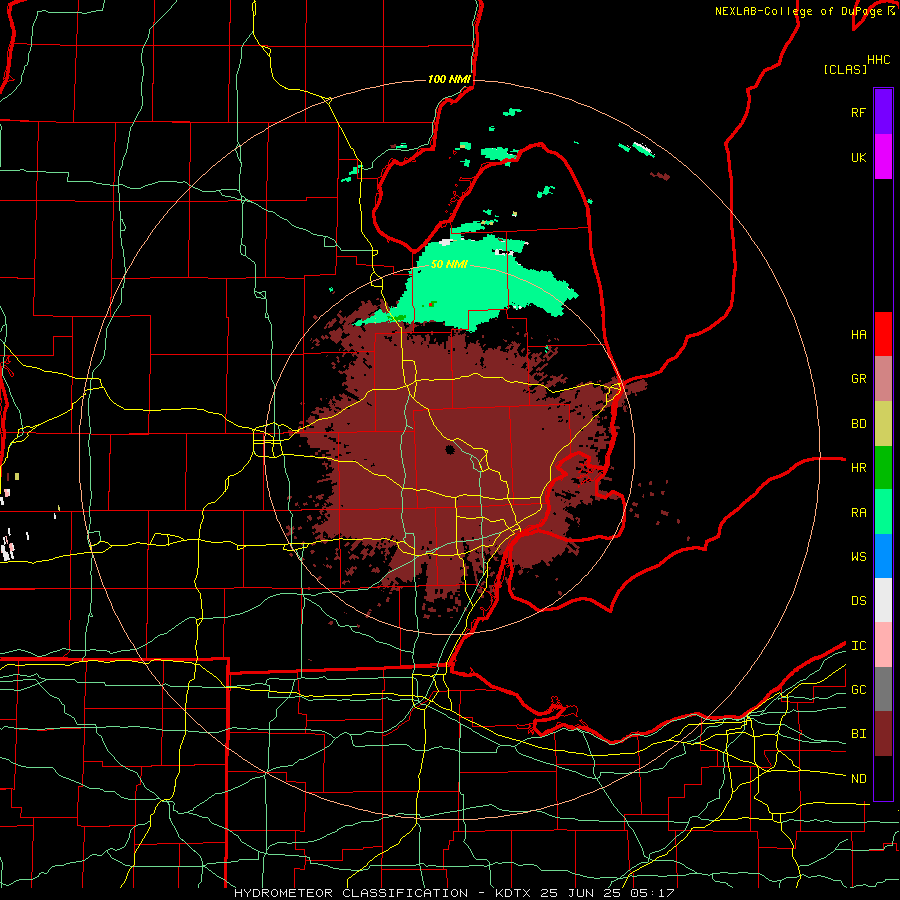This screenshot has width=900, height=900.
Task: Click the magenta UK legend color block
Action: click(x=883, y=157)
